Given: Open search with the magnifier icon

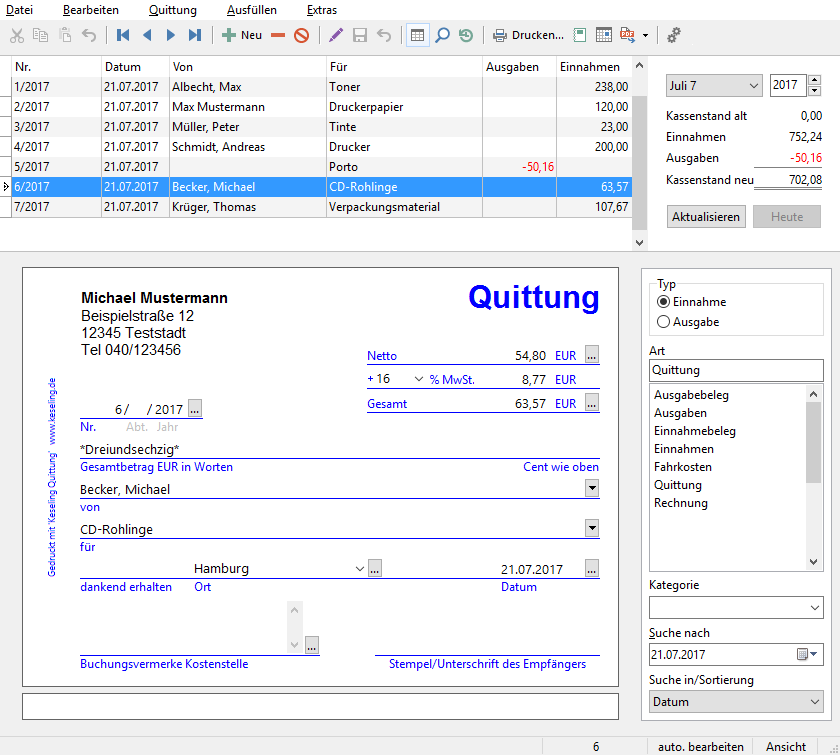Looking at the screenshot, I should (442, 35).
